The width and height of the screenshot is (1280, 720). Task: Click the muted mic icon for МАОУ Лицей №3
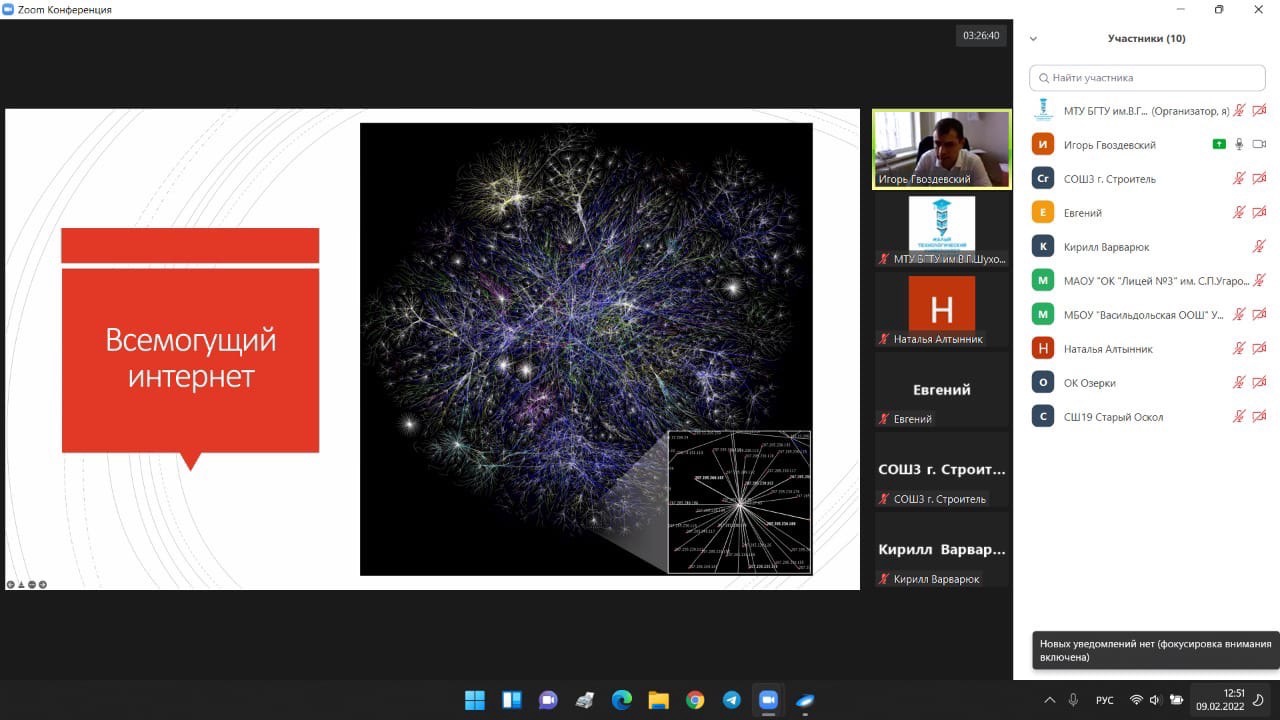[x=1259, y=280]
